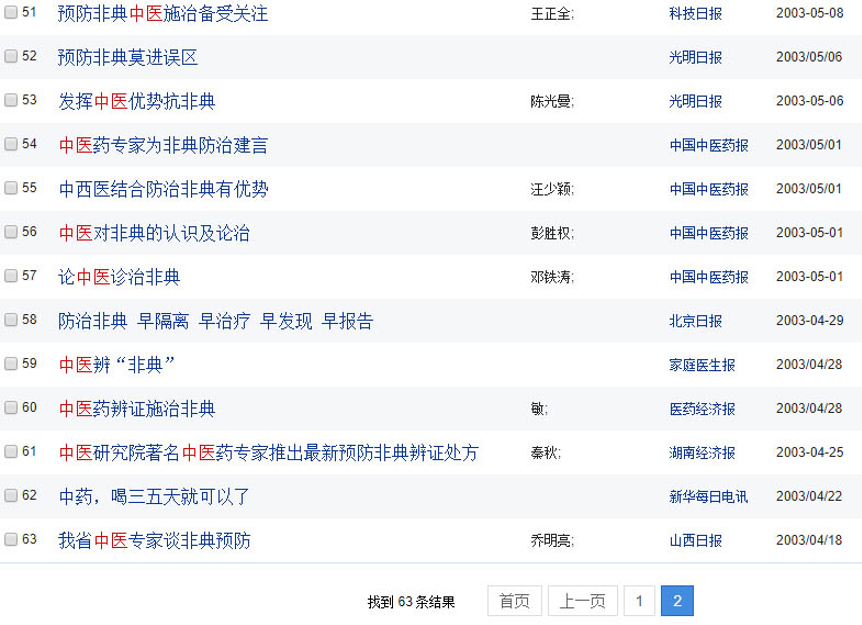
Task: Click date 2003/04/18 in row 63
Action: tap(809, 540)
